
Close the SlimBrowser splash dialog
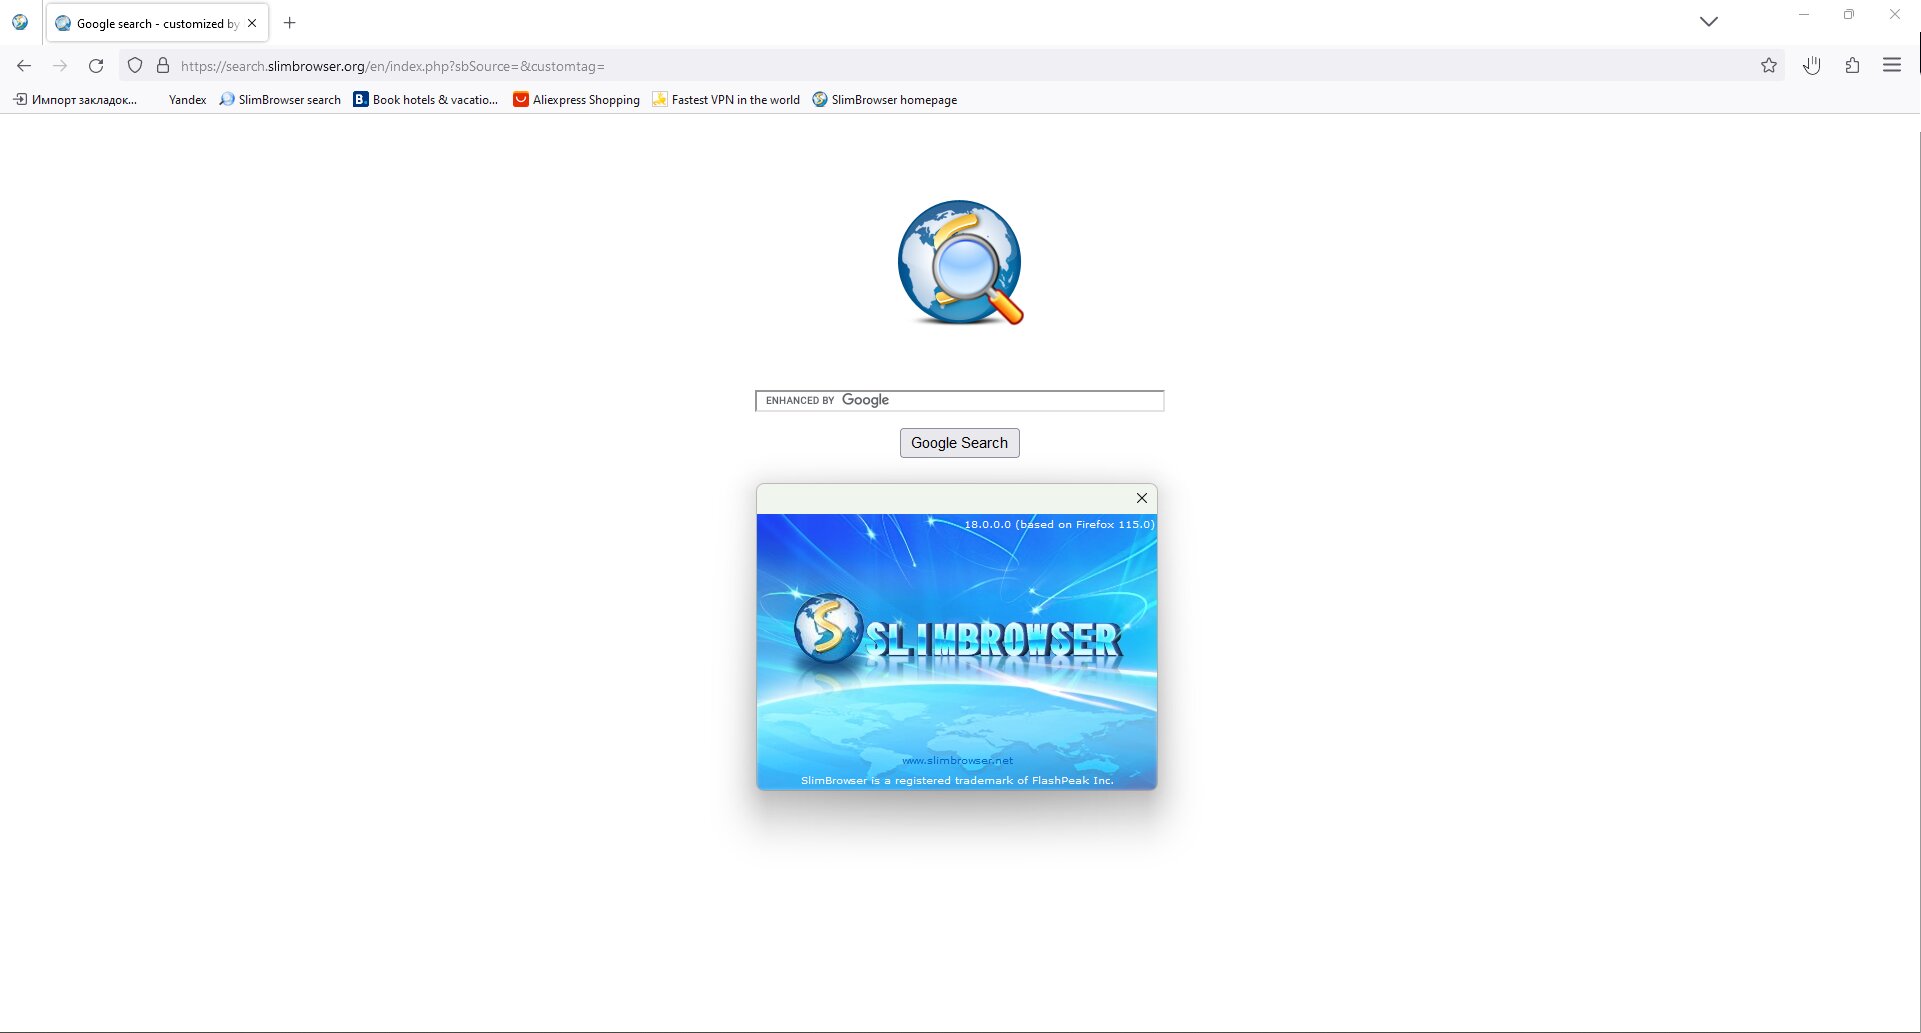tap(1142, 498)
